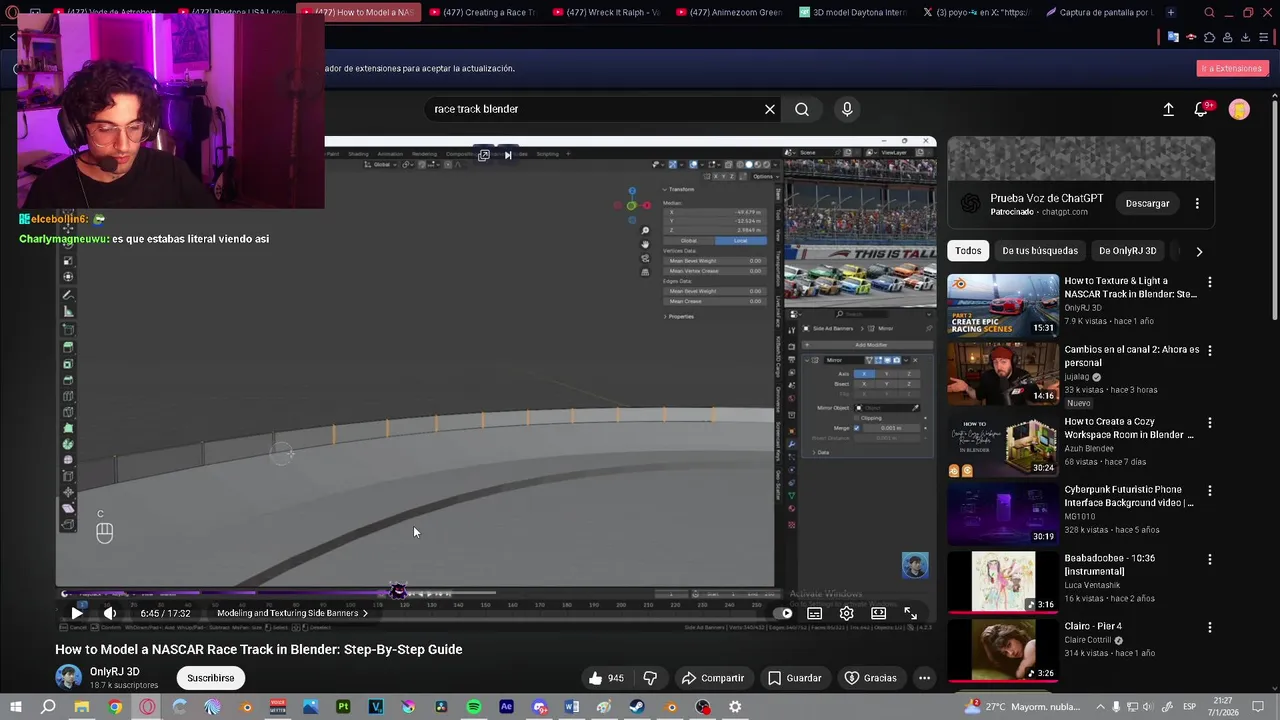Click the video progress bar
This screenshot has width=1280, height=720.
click(496, 593)
